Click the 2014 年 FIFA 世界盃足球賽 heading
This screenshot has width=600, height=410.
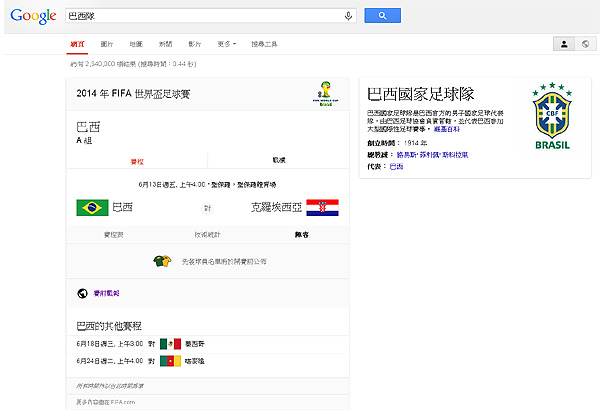coord(133,94)
